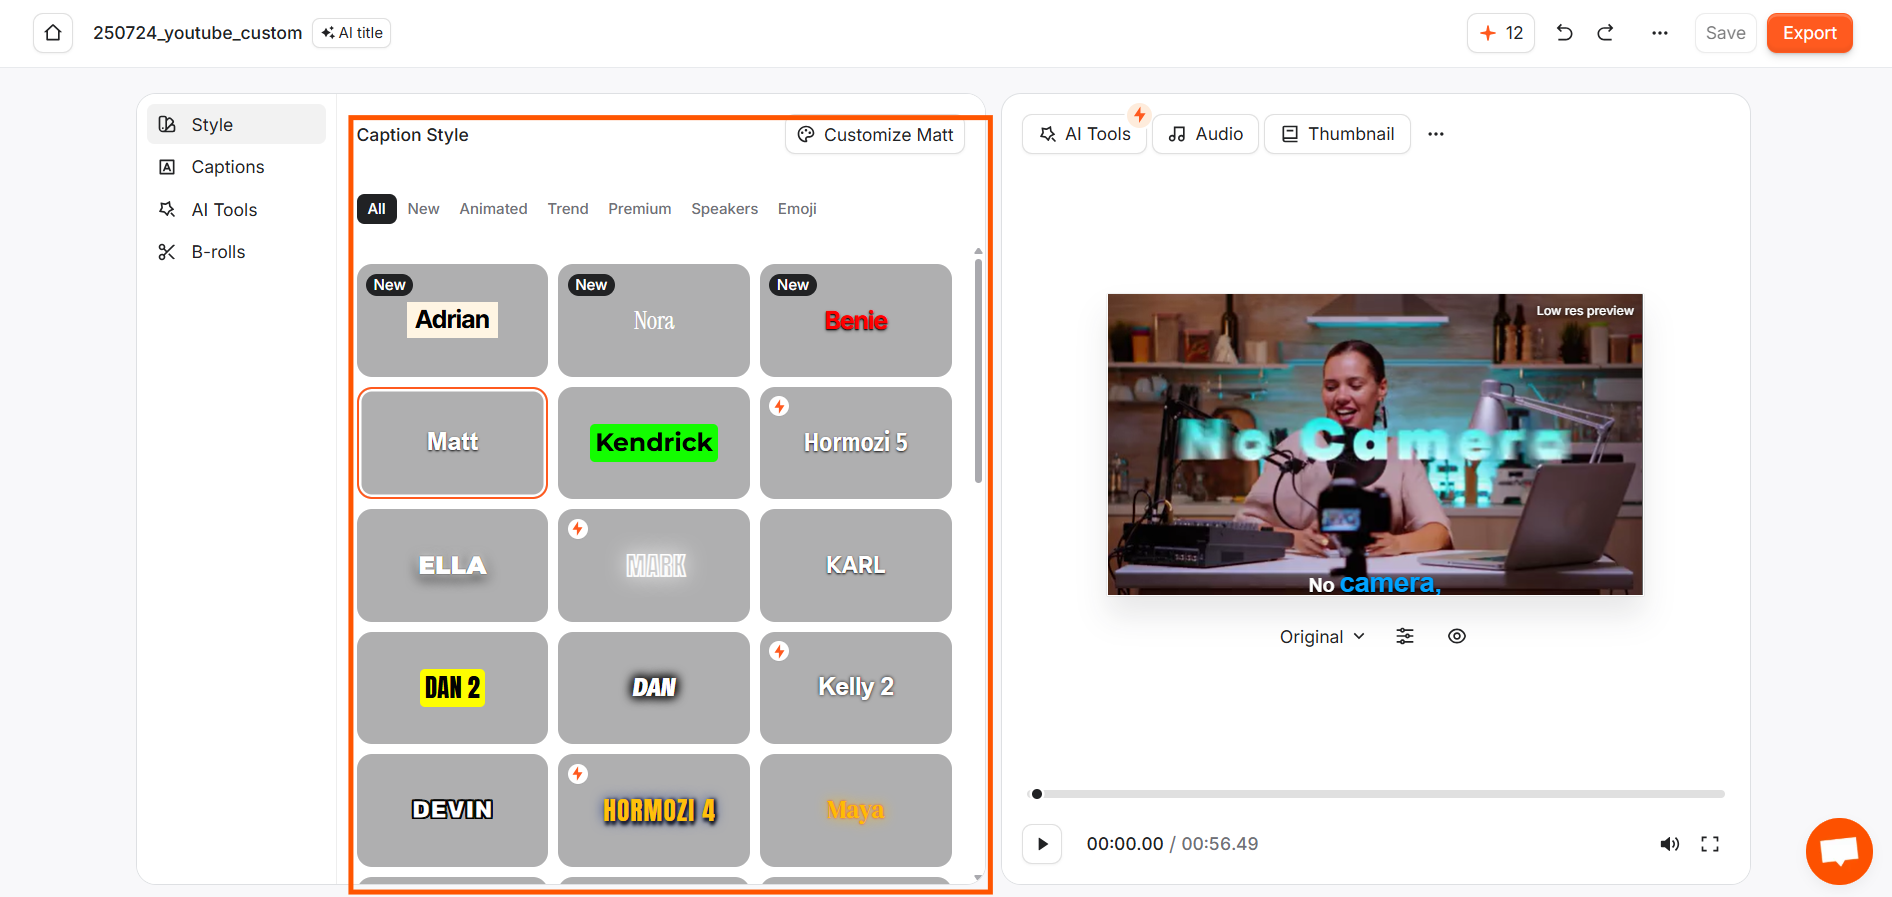Click the caption style list scrollbar

pyautogui.click(x=978, y=371)
